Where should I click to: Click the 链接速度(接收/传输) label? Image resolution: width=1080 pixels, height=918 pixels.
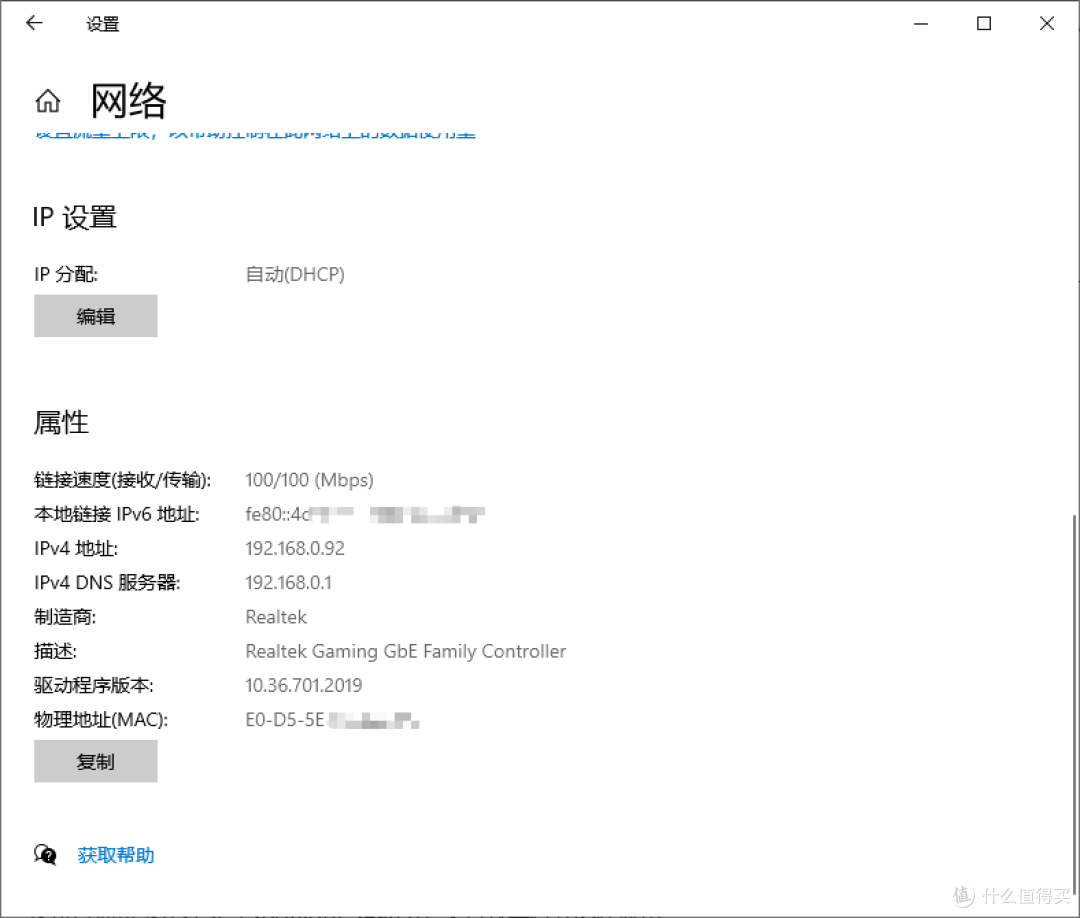[x=123, y=480]
